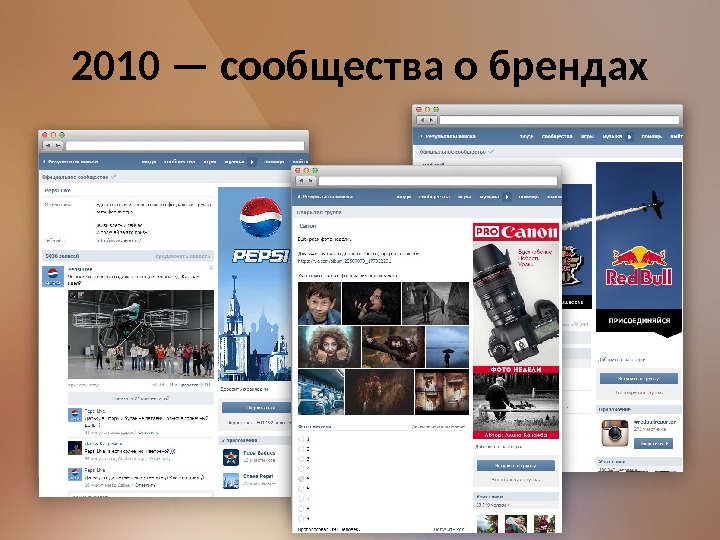The width and height of the screenshot is (720, 540).
Task: Click the black-and-white bench photo under ФОТО НЕДЕЛИ
Action: pos(516,402)
